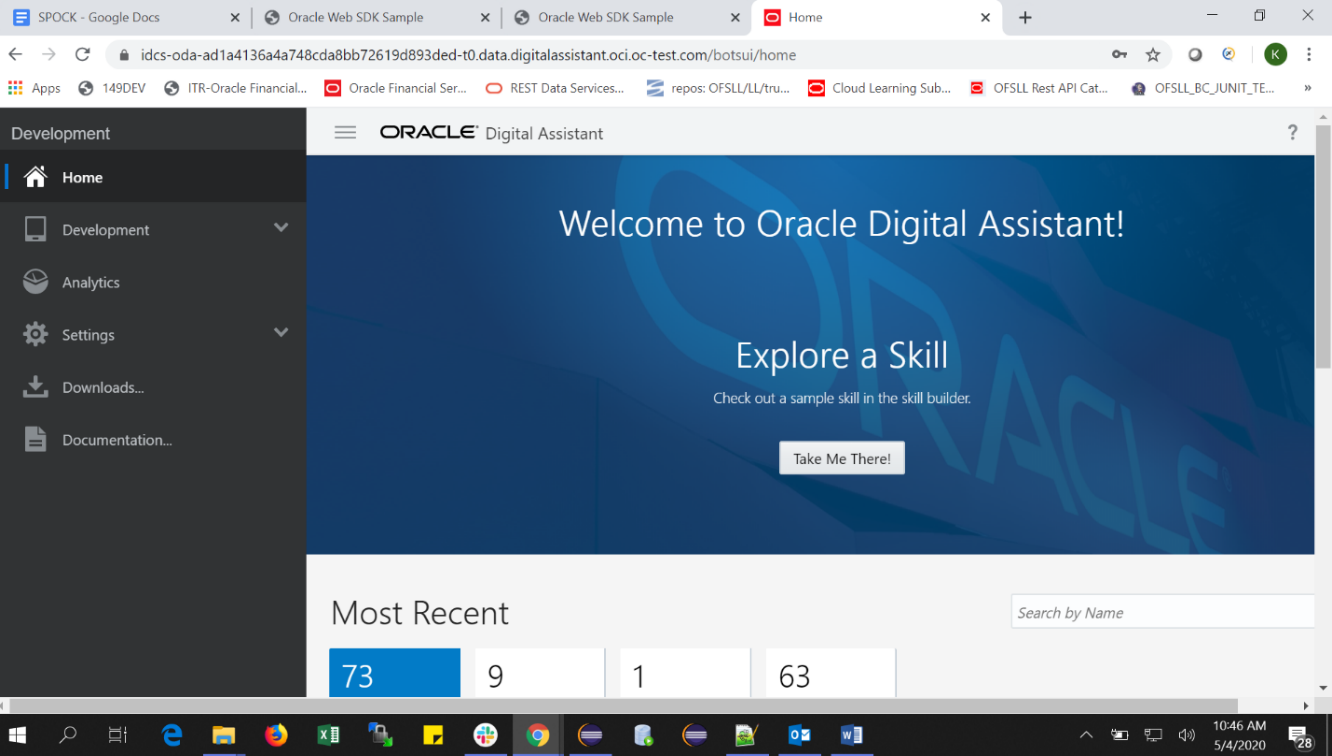The width and height of the screenshot is (1332, 756).
Task: Select the Home browser tab
Action: (x=877, y=17)
